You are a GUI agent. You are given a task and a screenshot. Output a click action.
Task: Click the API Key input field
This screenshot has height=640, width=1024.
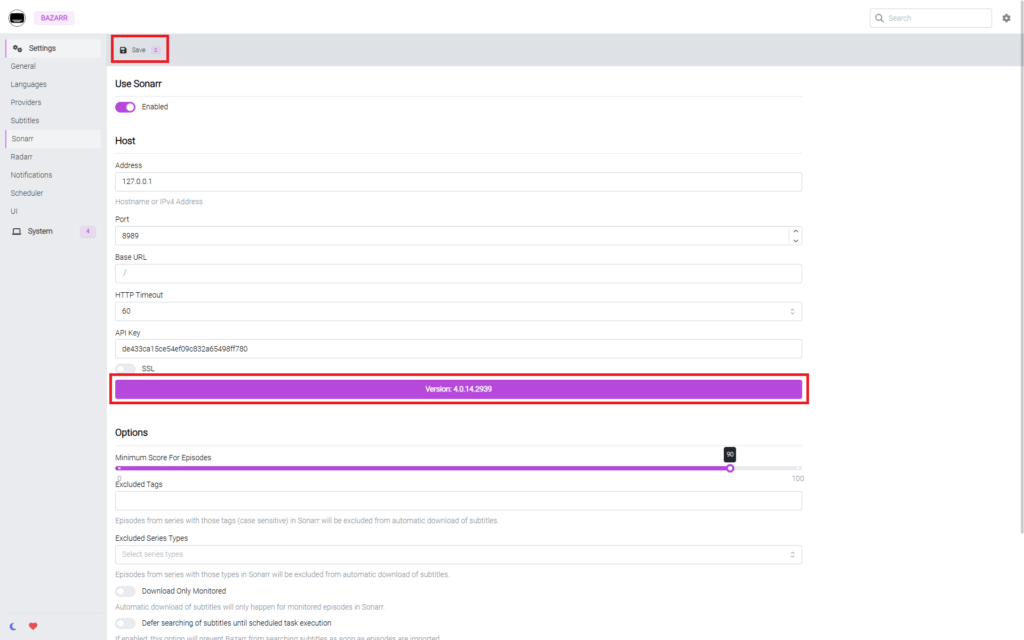pyautogui.click(x=458, y=349)
